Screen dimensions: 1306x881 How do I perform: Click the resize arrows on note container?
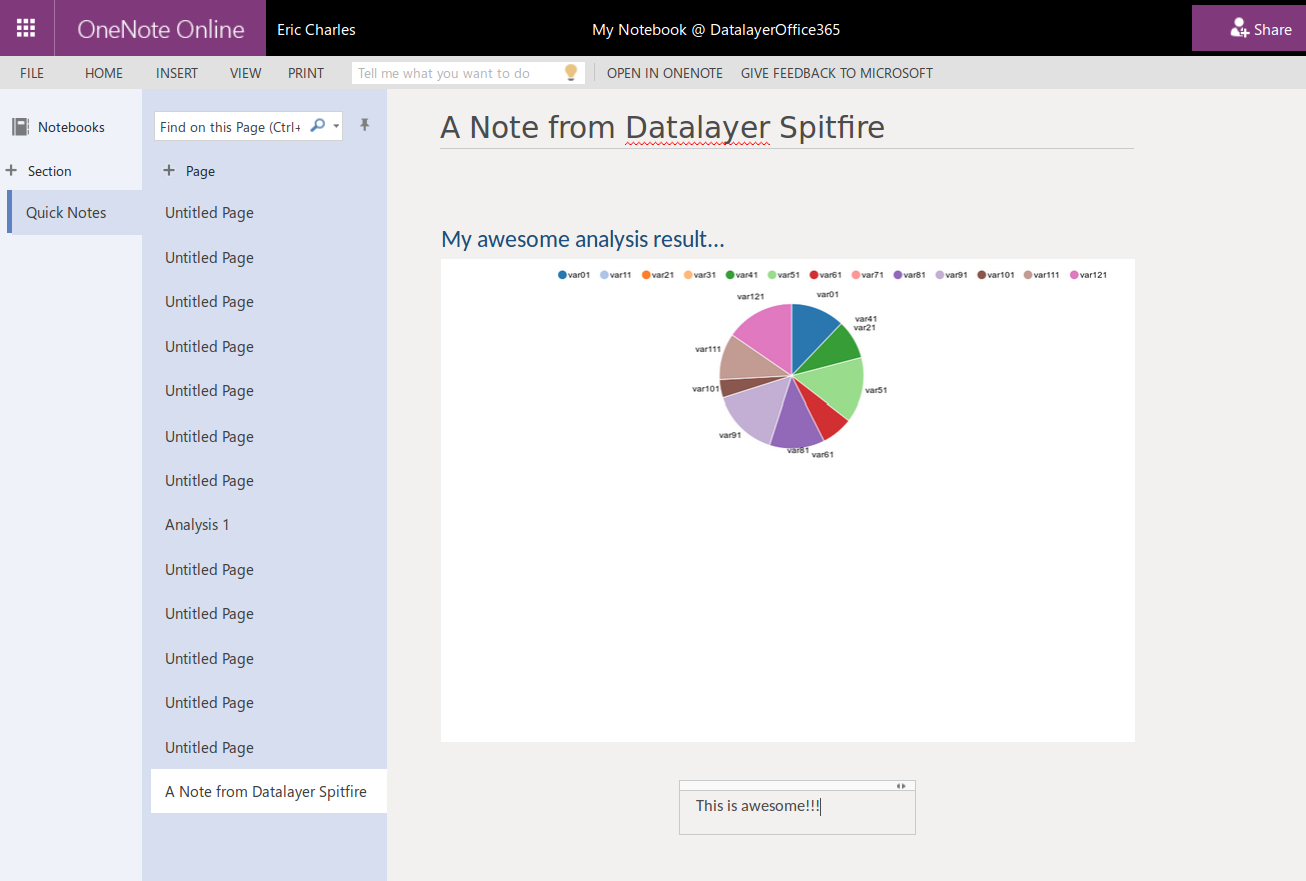click(x=901, y=786)
